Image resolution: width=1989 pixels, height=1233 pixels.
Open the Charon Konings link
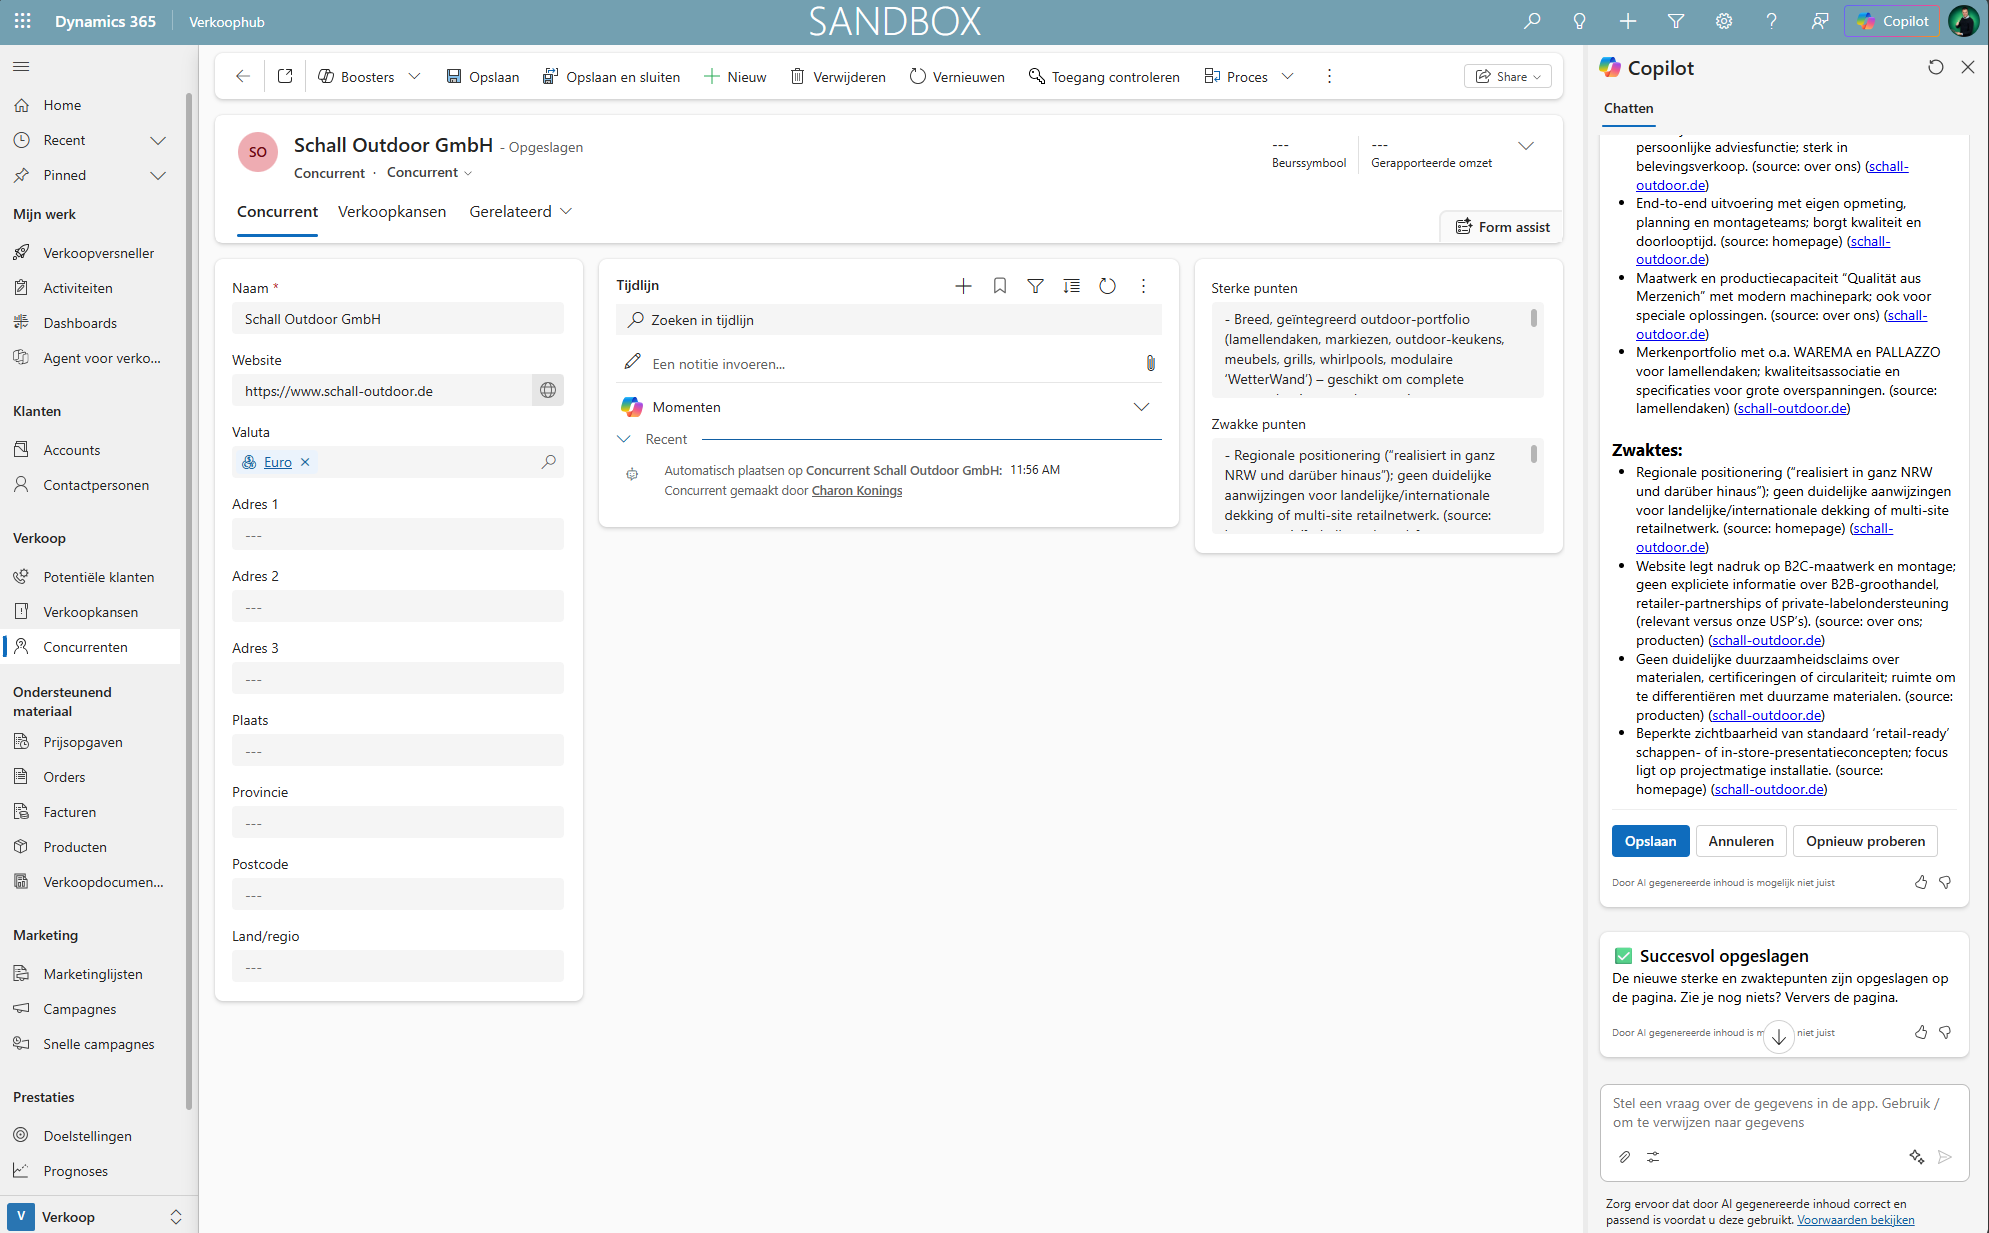point(856,491)
